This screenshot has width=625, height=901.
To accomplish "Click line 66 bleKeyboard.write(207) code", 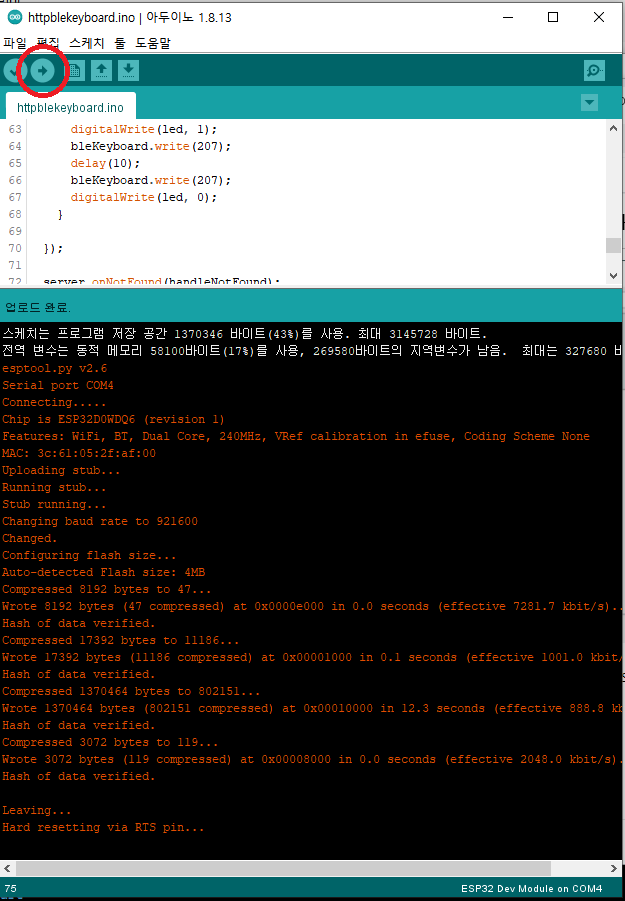I will (151, 180).
